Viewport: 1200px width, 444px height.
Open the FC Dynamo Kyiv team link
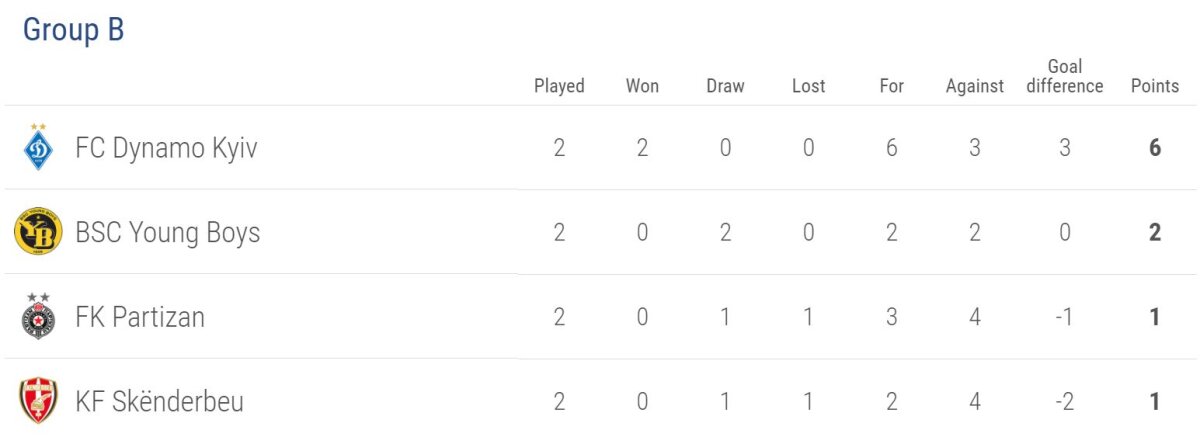pos(166,149)
